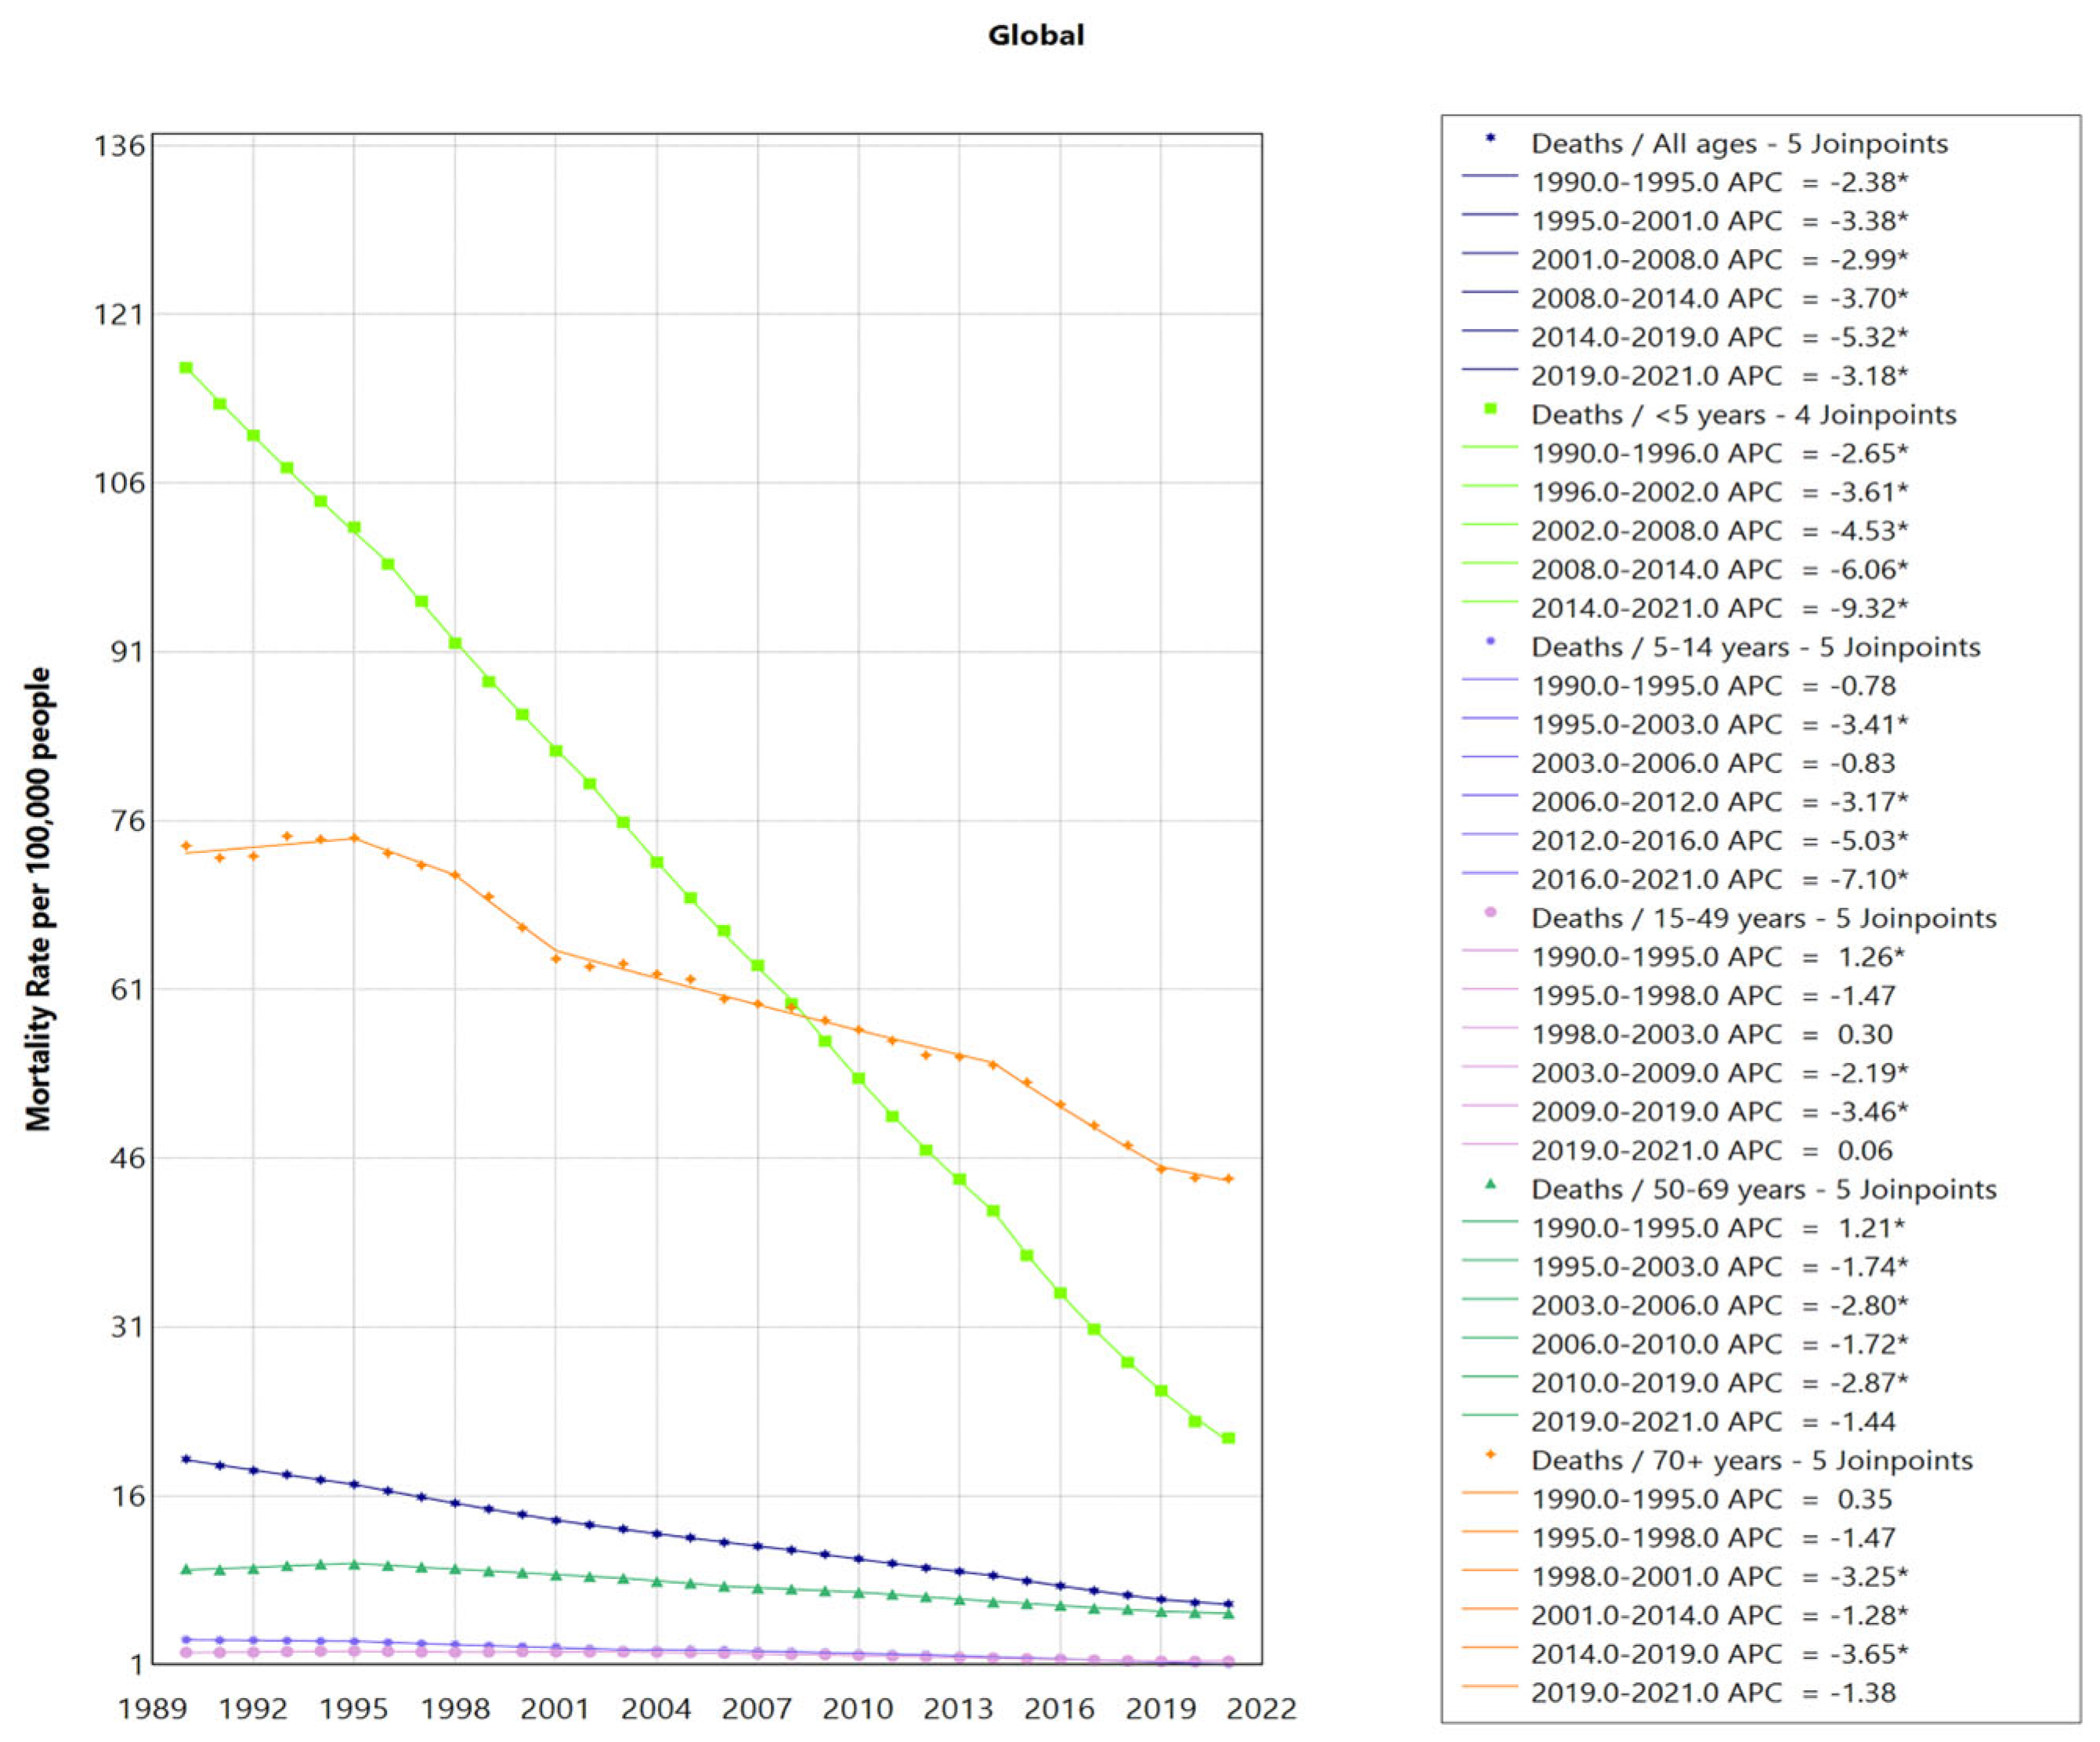
Task: Select legend entry 2014.0-2021.0 APC = -9.32*
Action: tap(1719, 608)
